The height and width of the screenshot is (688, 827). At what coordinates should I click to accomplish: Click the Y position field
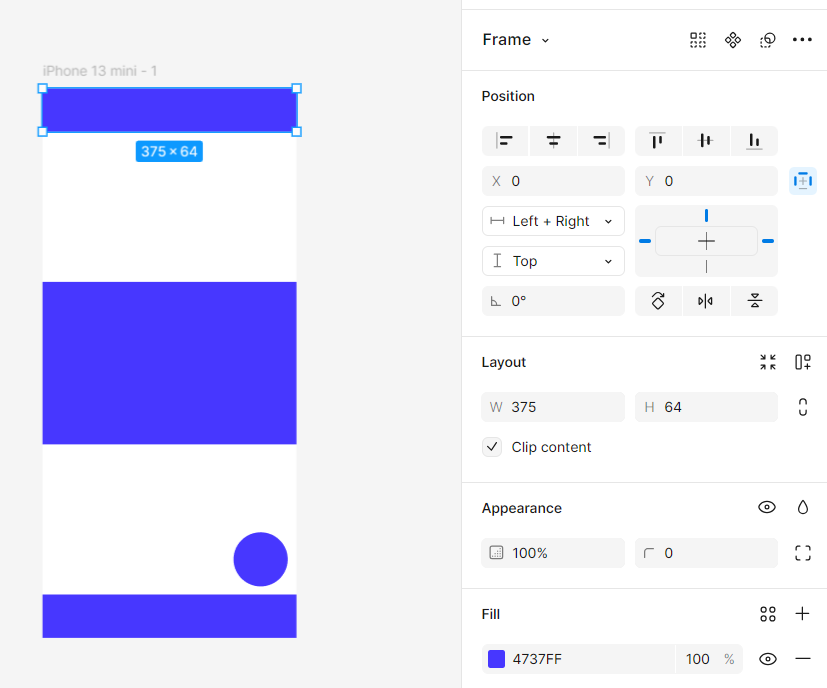tap(706, 181)
